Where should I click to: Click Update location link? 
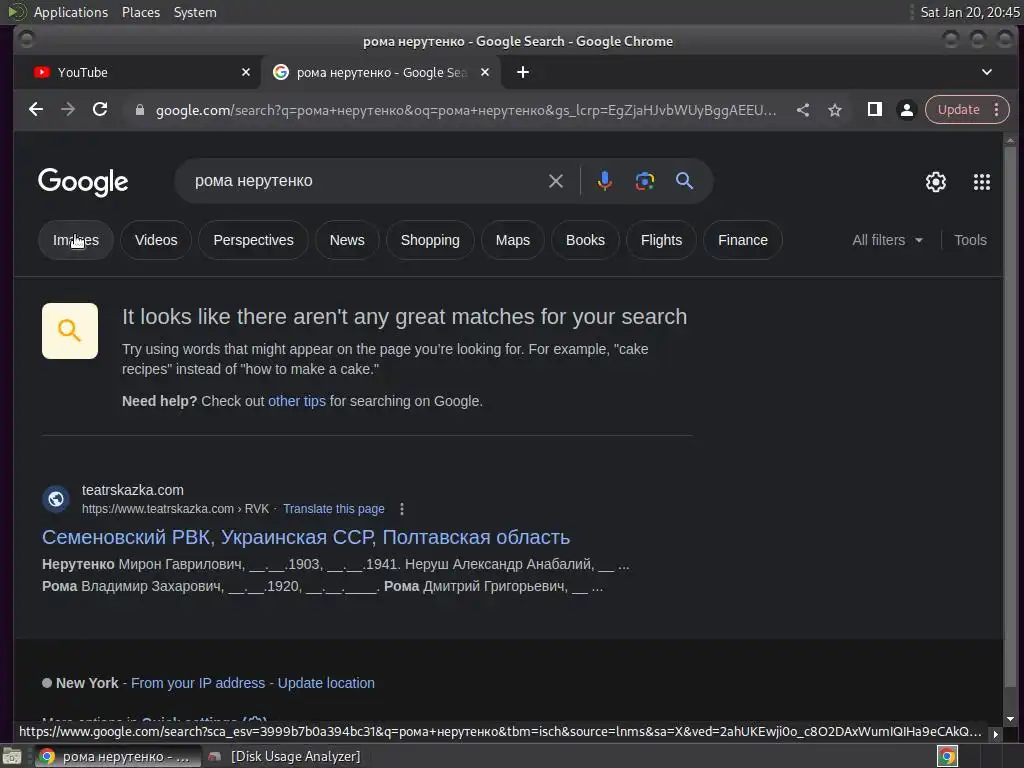[326, 683]
